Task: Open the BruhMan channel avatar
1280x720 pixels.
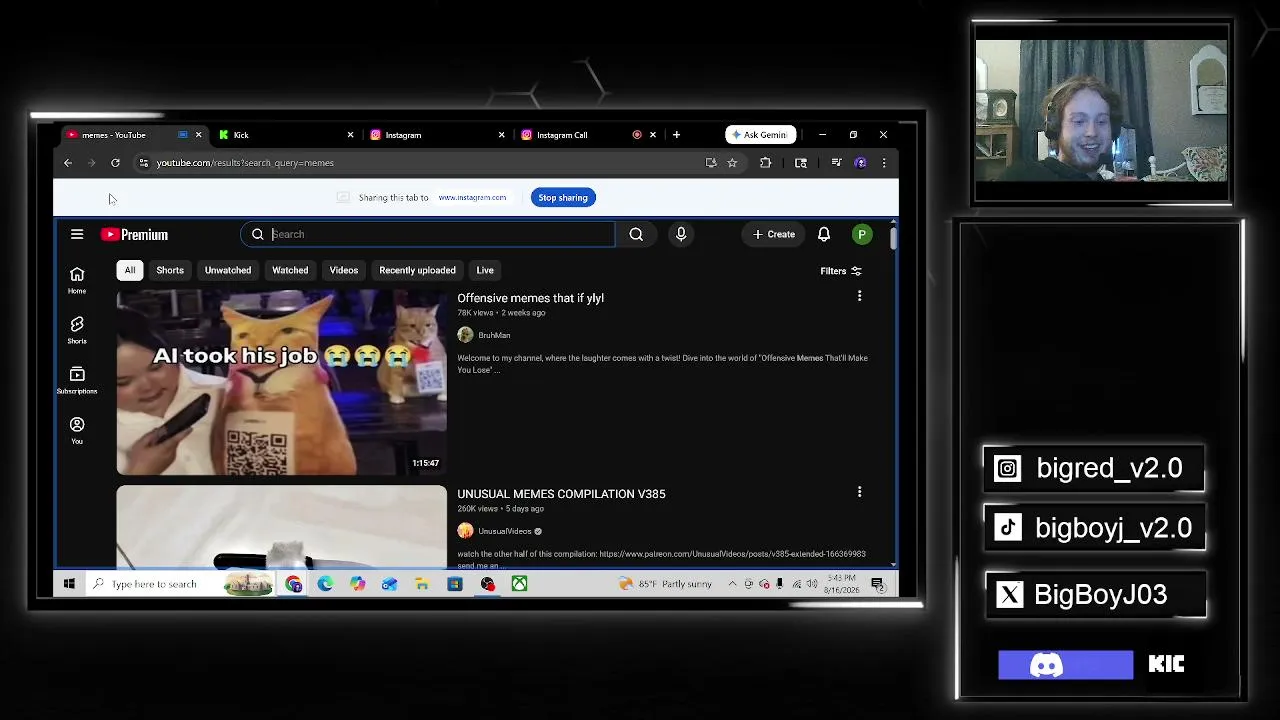Action: click(465, 335)
